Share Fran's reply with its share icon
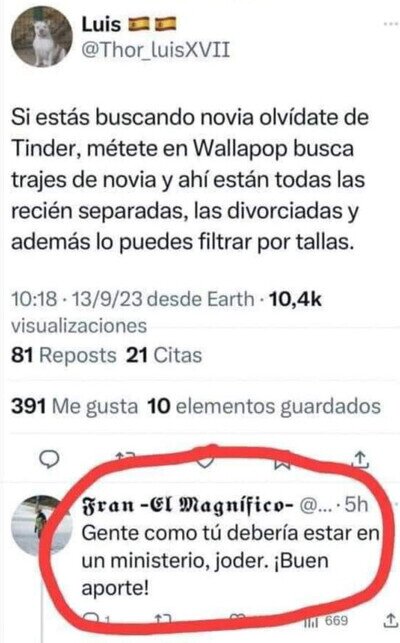This screenshot has height=643, width=400. pos(390,620)
